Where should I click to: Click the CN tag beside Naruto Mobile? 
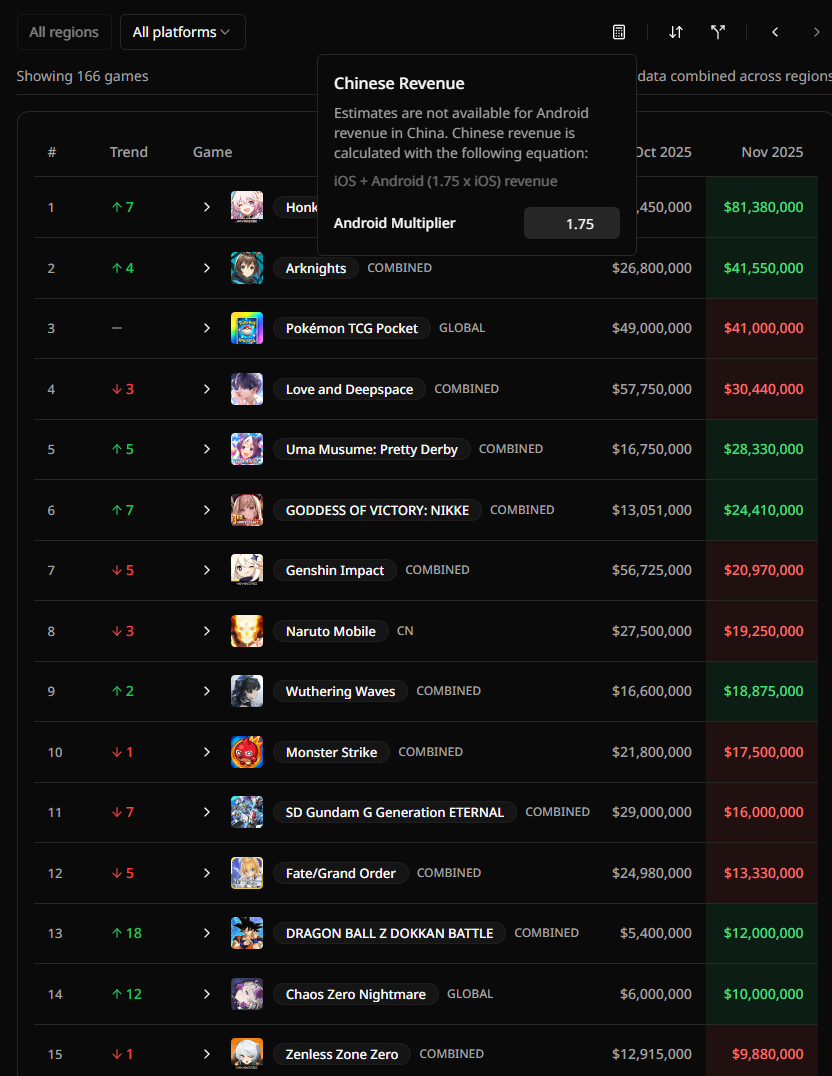pyautogui.click(x=405, y=631)
